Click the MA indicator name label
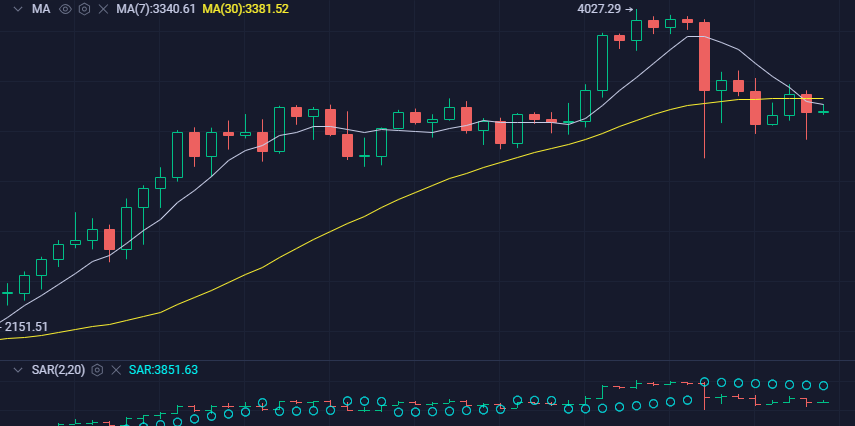Screen dimensions: 855x426 tap(41, 9)
